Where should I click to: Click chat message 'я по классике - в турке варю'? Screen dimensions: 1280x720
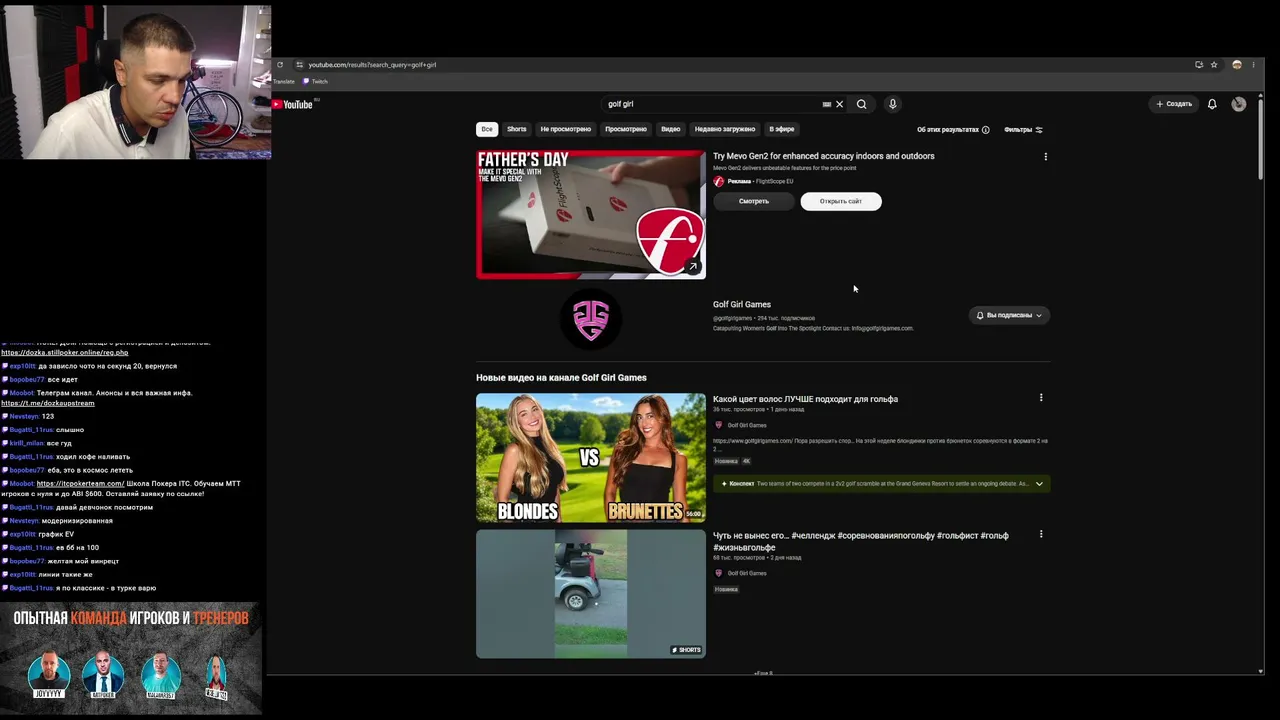[106, 588]
